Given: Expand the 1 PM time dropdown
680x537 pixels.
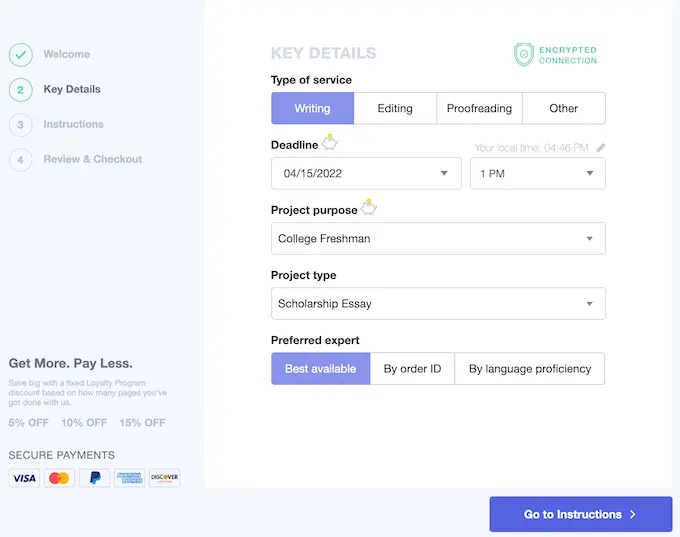Looking at the screenshot, I should coord(537,173).
